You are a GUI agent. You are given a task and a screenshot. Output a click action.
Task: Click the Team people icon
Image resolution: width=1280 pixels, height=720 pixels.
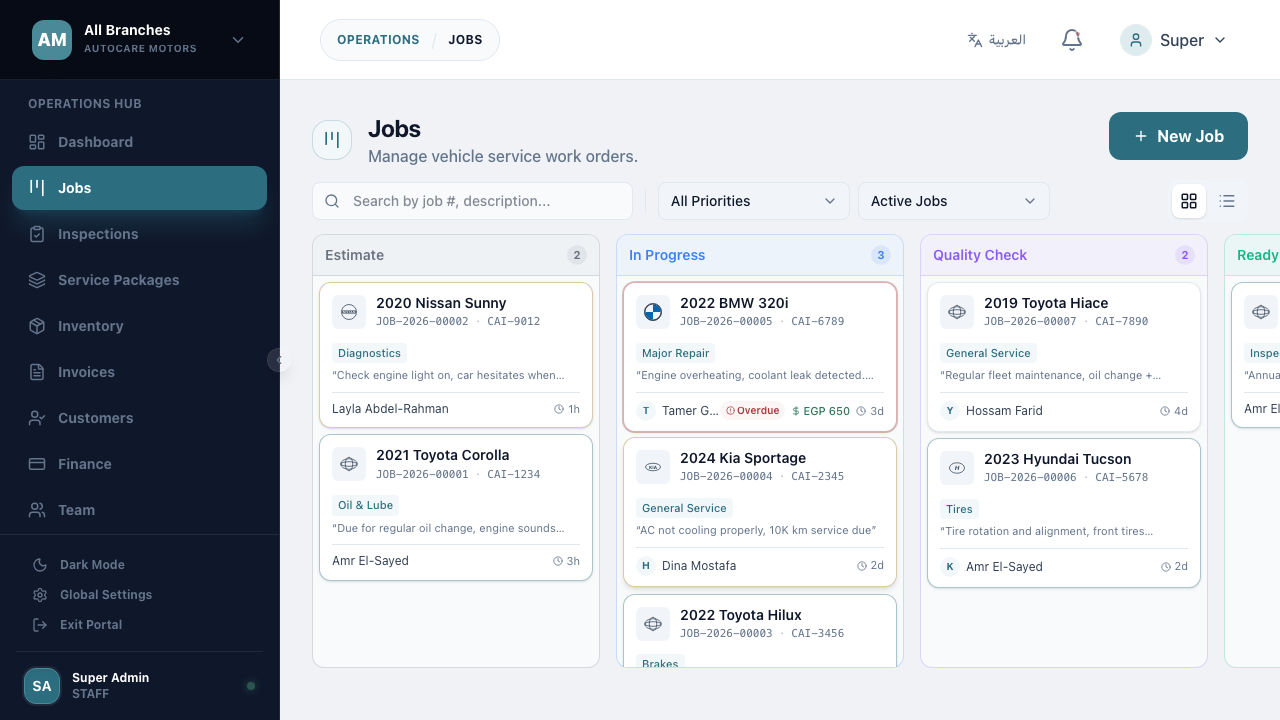pos(37,510)
